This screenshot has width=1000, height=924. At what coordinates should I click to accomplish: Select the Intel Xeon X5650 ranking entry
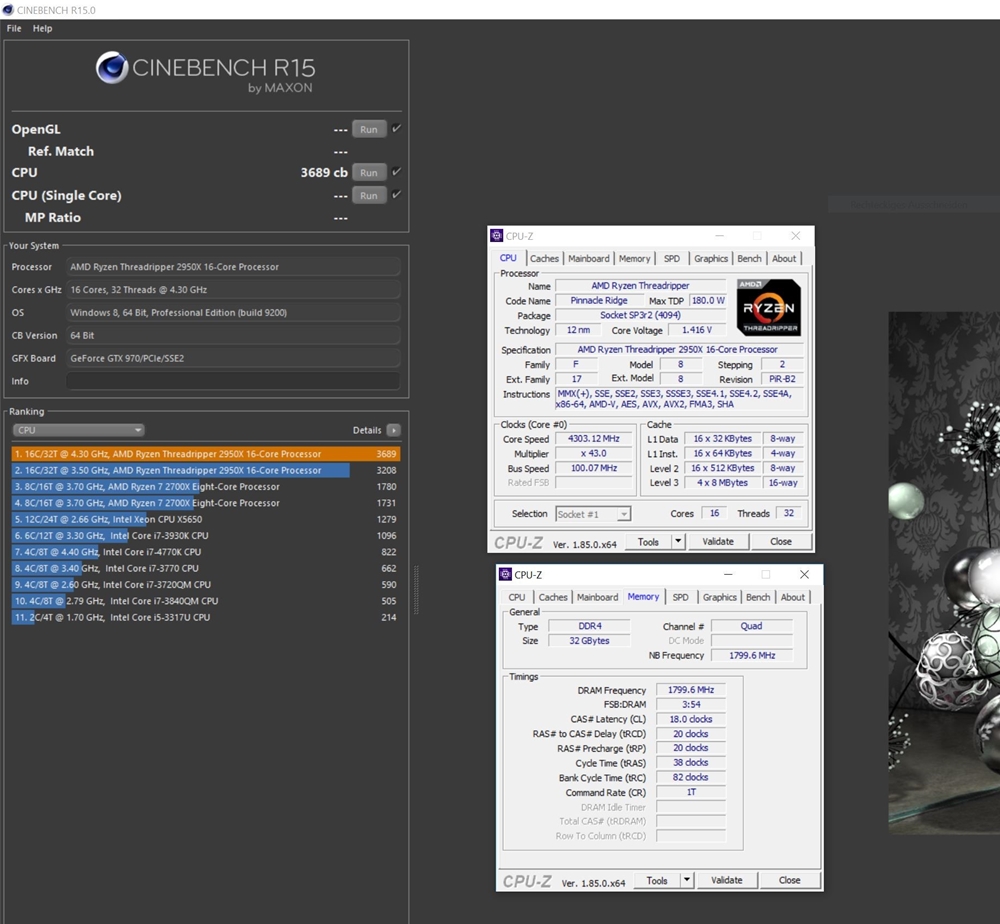(x=205, y=520)
